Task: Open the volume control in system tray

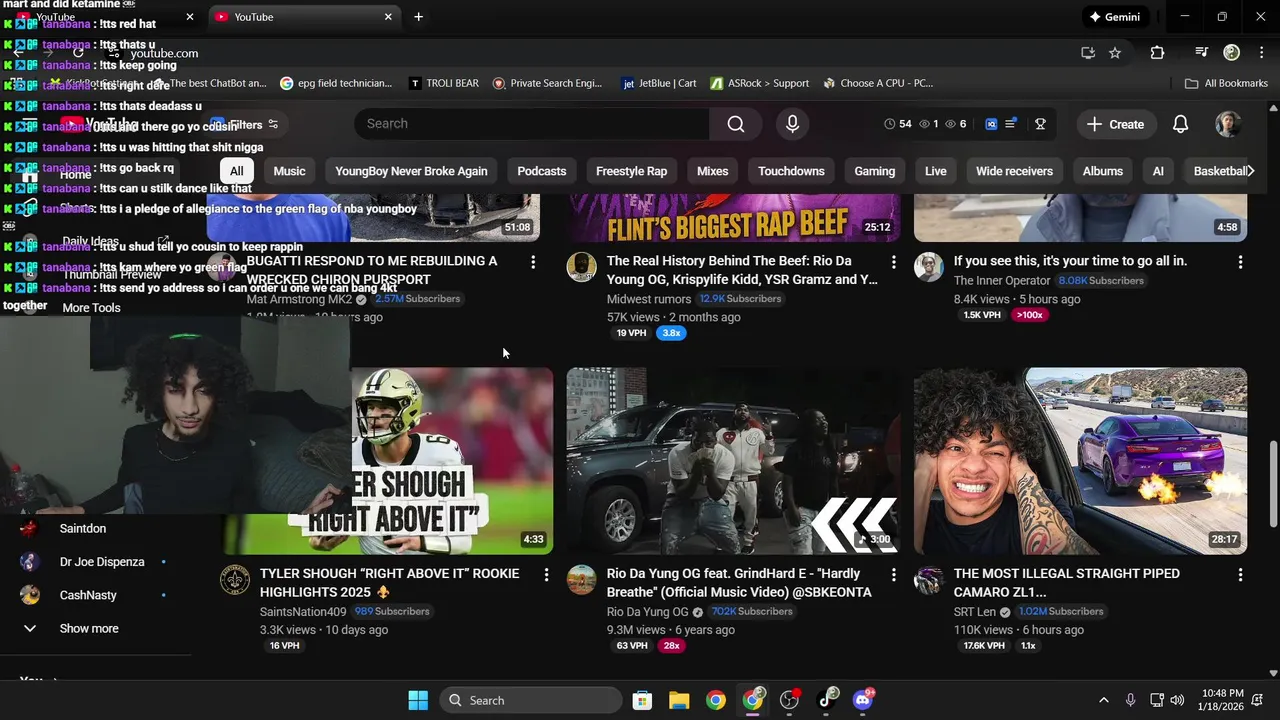Action: click(x=1177, y=700)
